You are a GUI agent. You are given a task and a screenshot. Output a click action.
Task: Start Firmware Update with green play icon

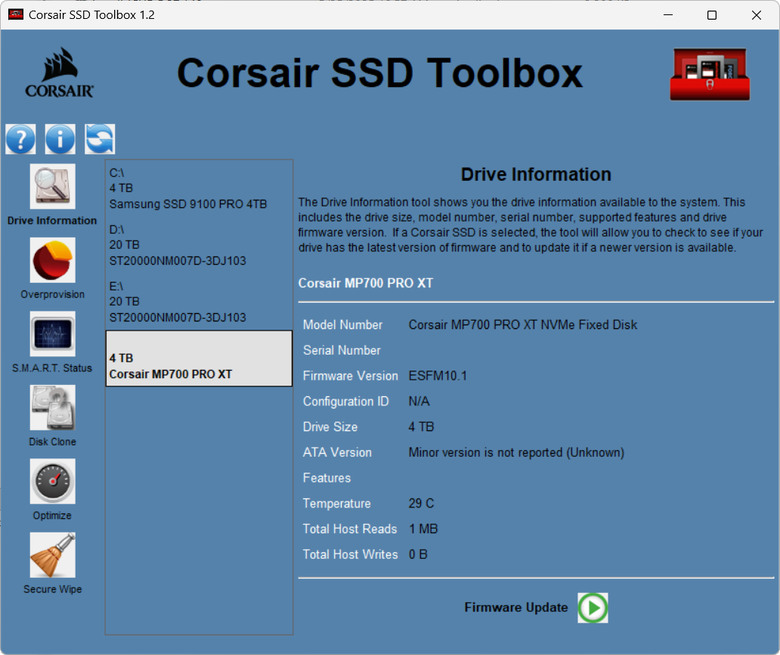coord(592,607)
